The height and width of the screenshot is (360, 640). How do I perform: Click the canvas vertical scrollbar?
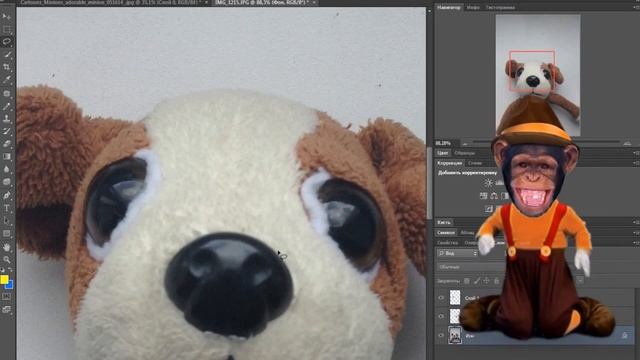(x=429, y=182)
